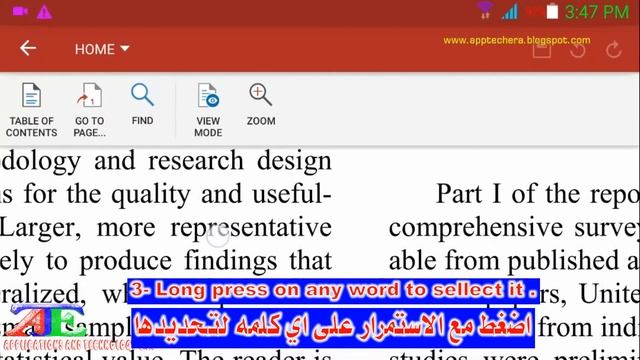The image size is (640, 360).
Task: Tap the save icon in the header
Action: click(542, 50)
